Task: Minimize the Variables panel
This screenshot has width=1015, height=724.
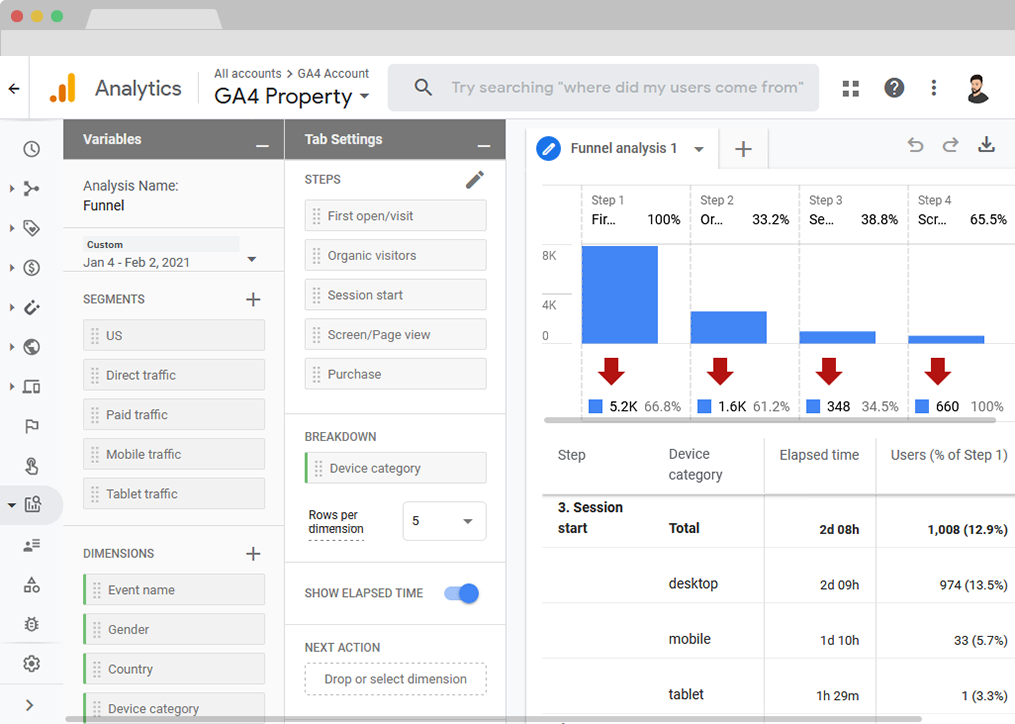Action: pyautogui.click(x=262, y=145)
